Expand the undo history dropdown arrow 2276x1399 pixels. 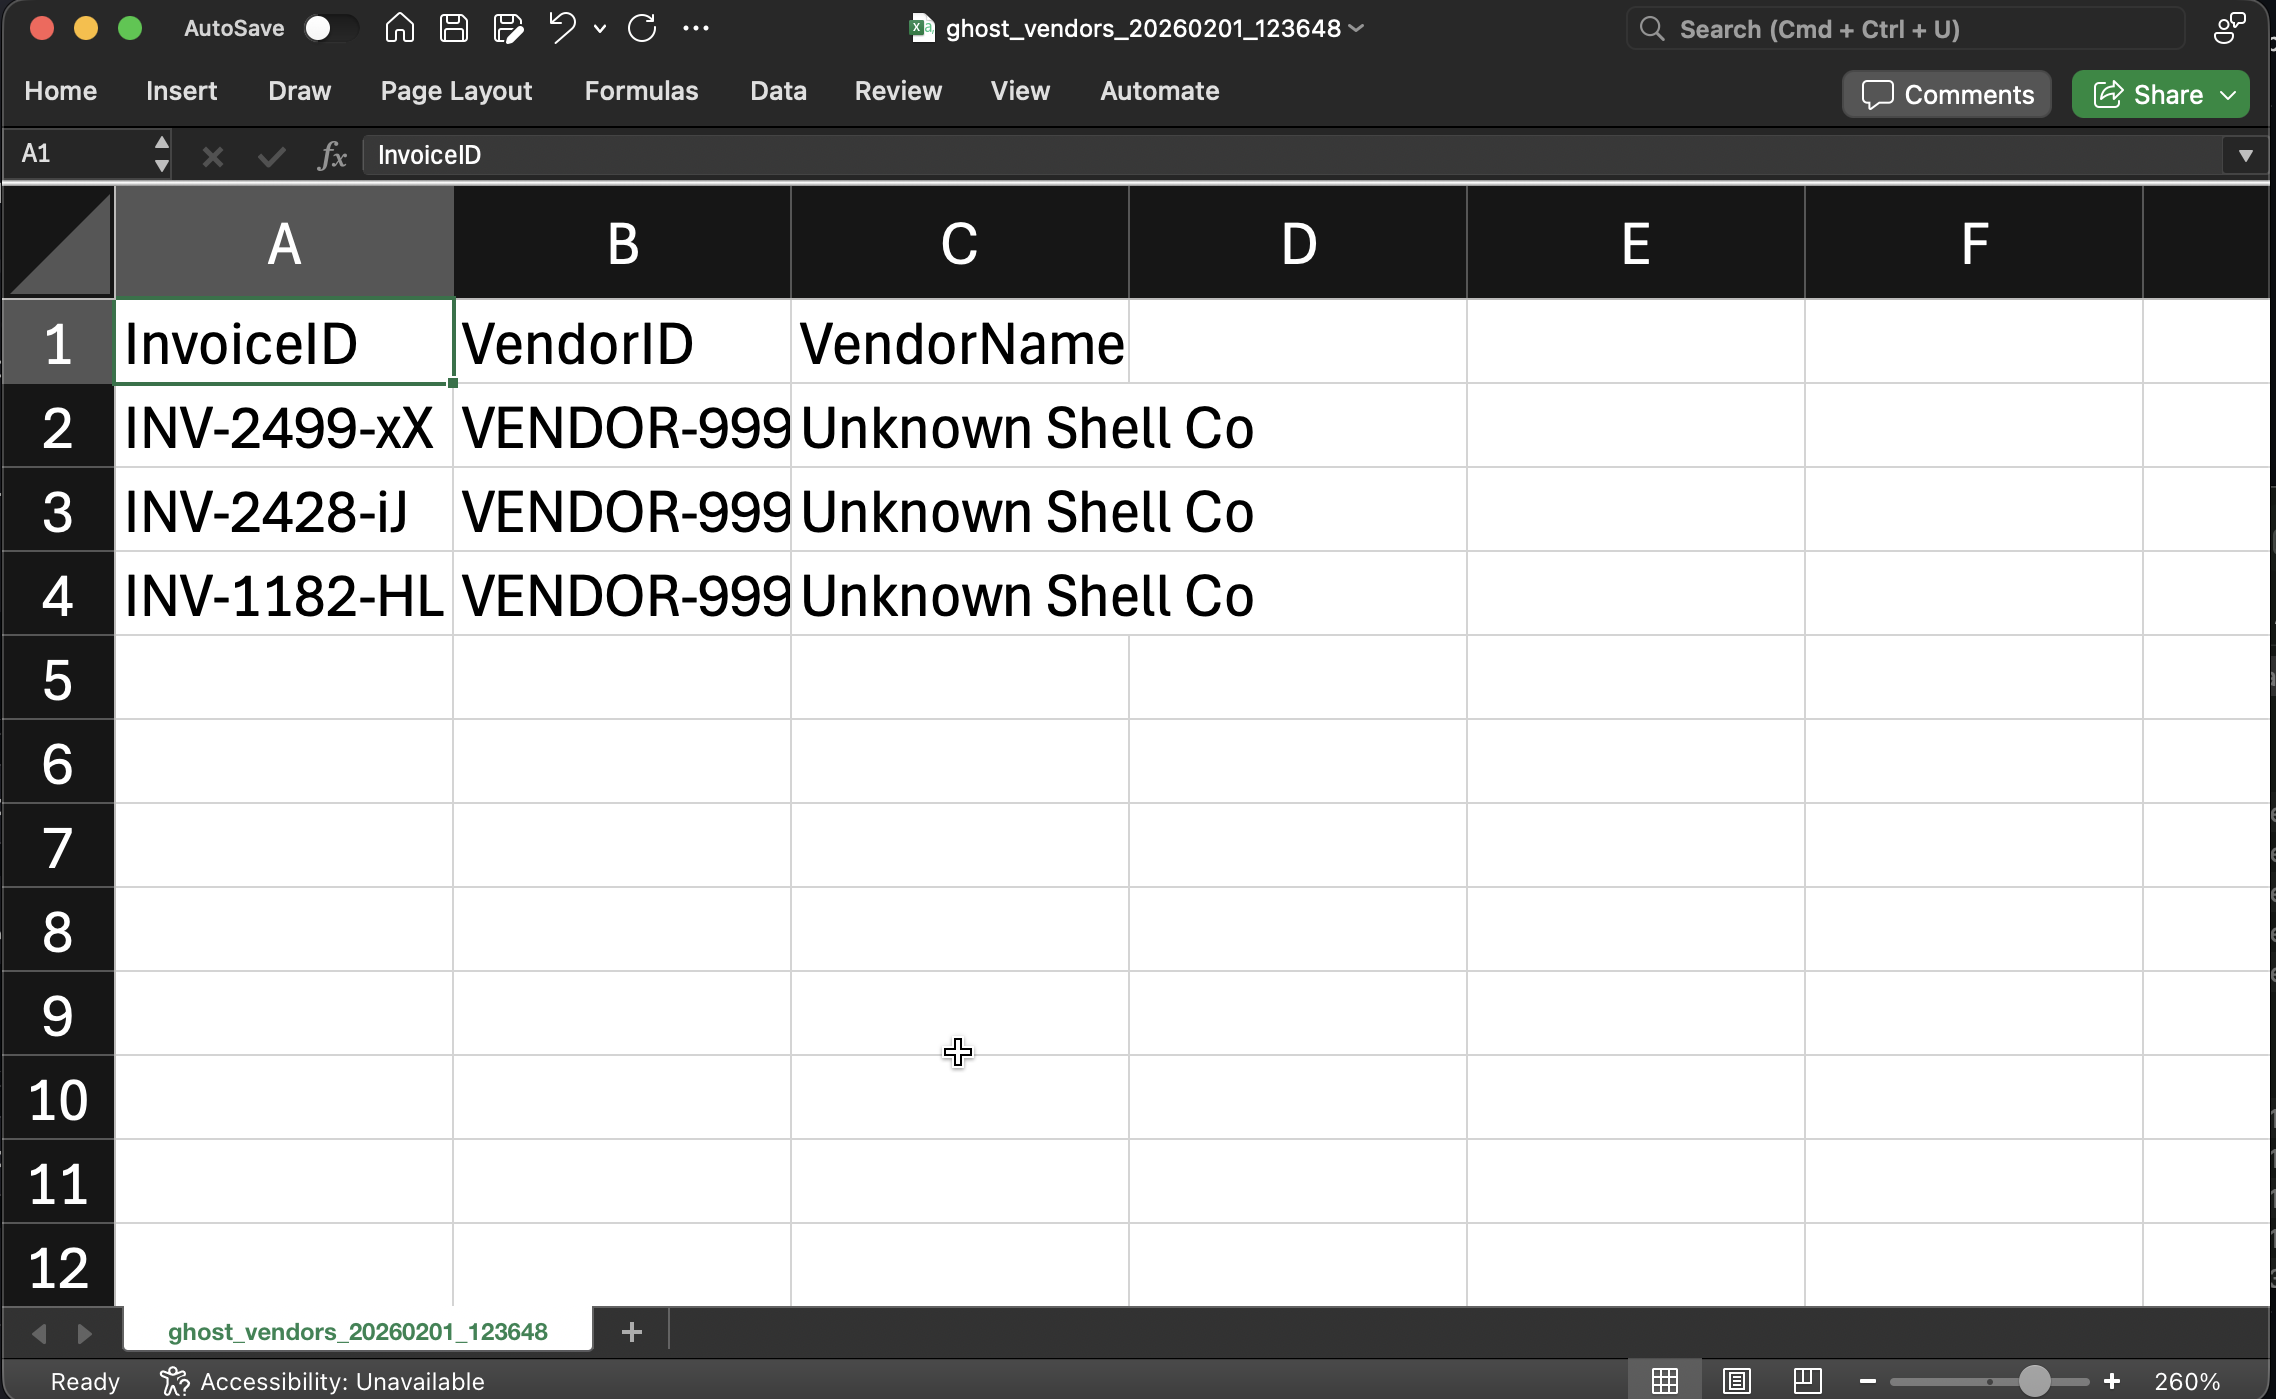(600, 28)
